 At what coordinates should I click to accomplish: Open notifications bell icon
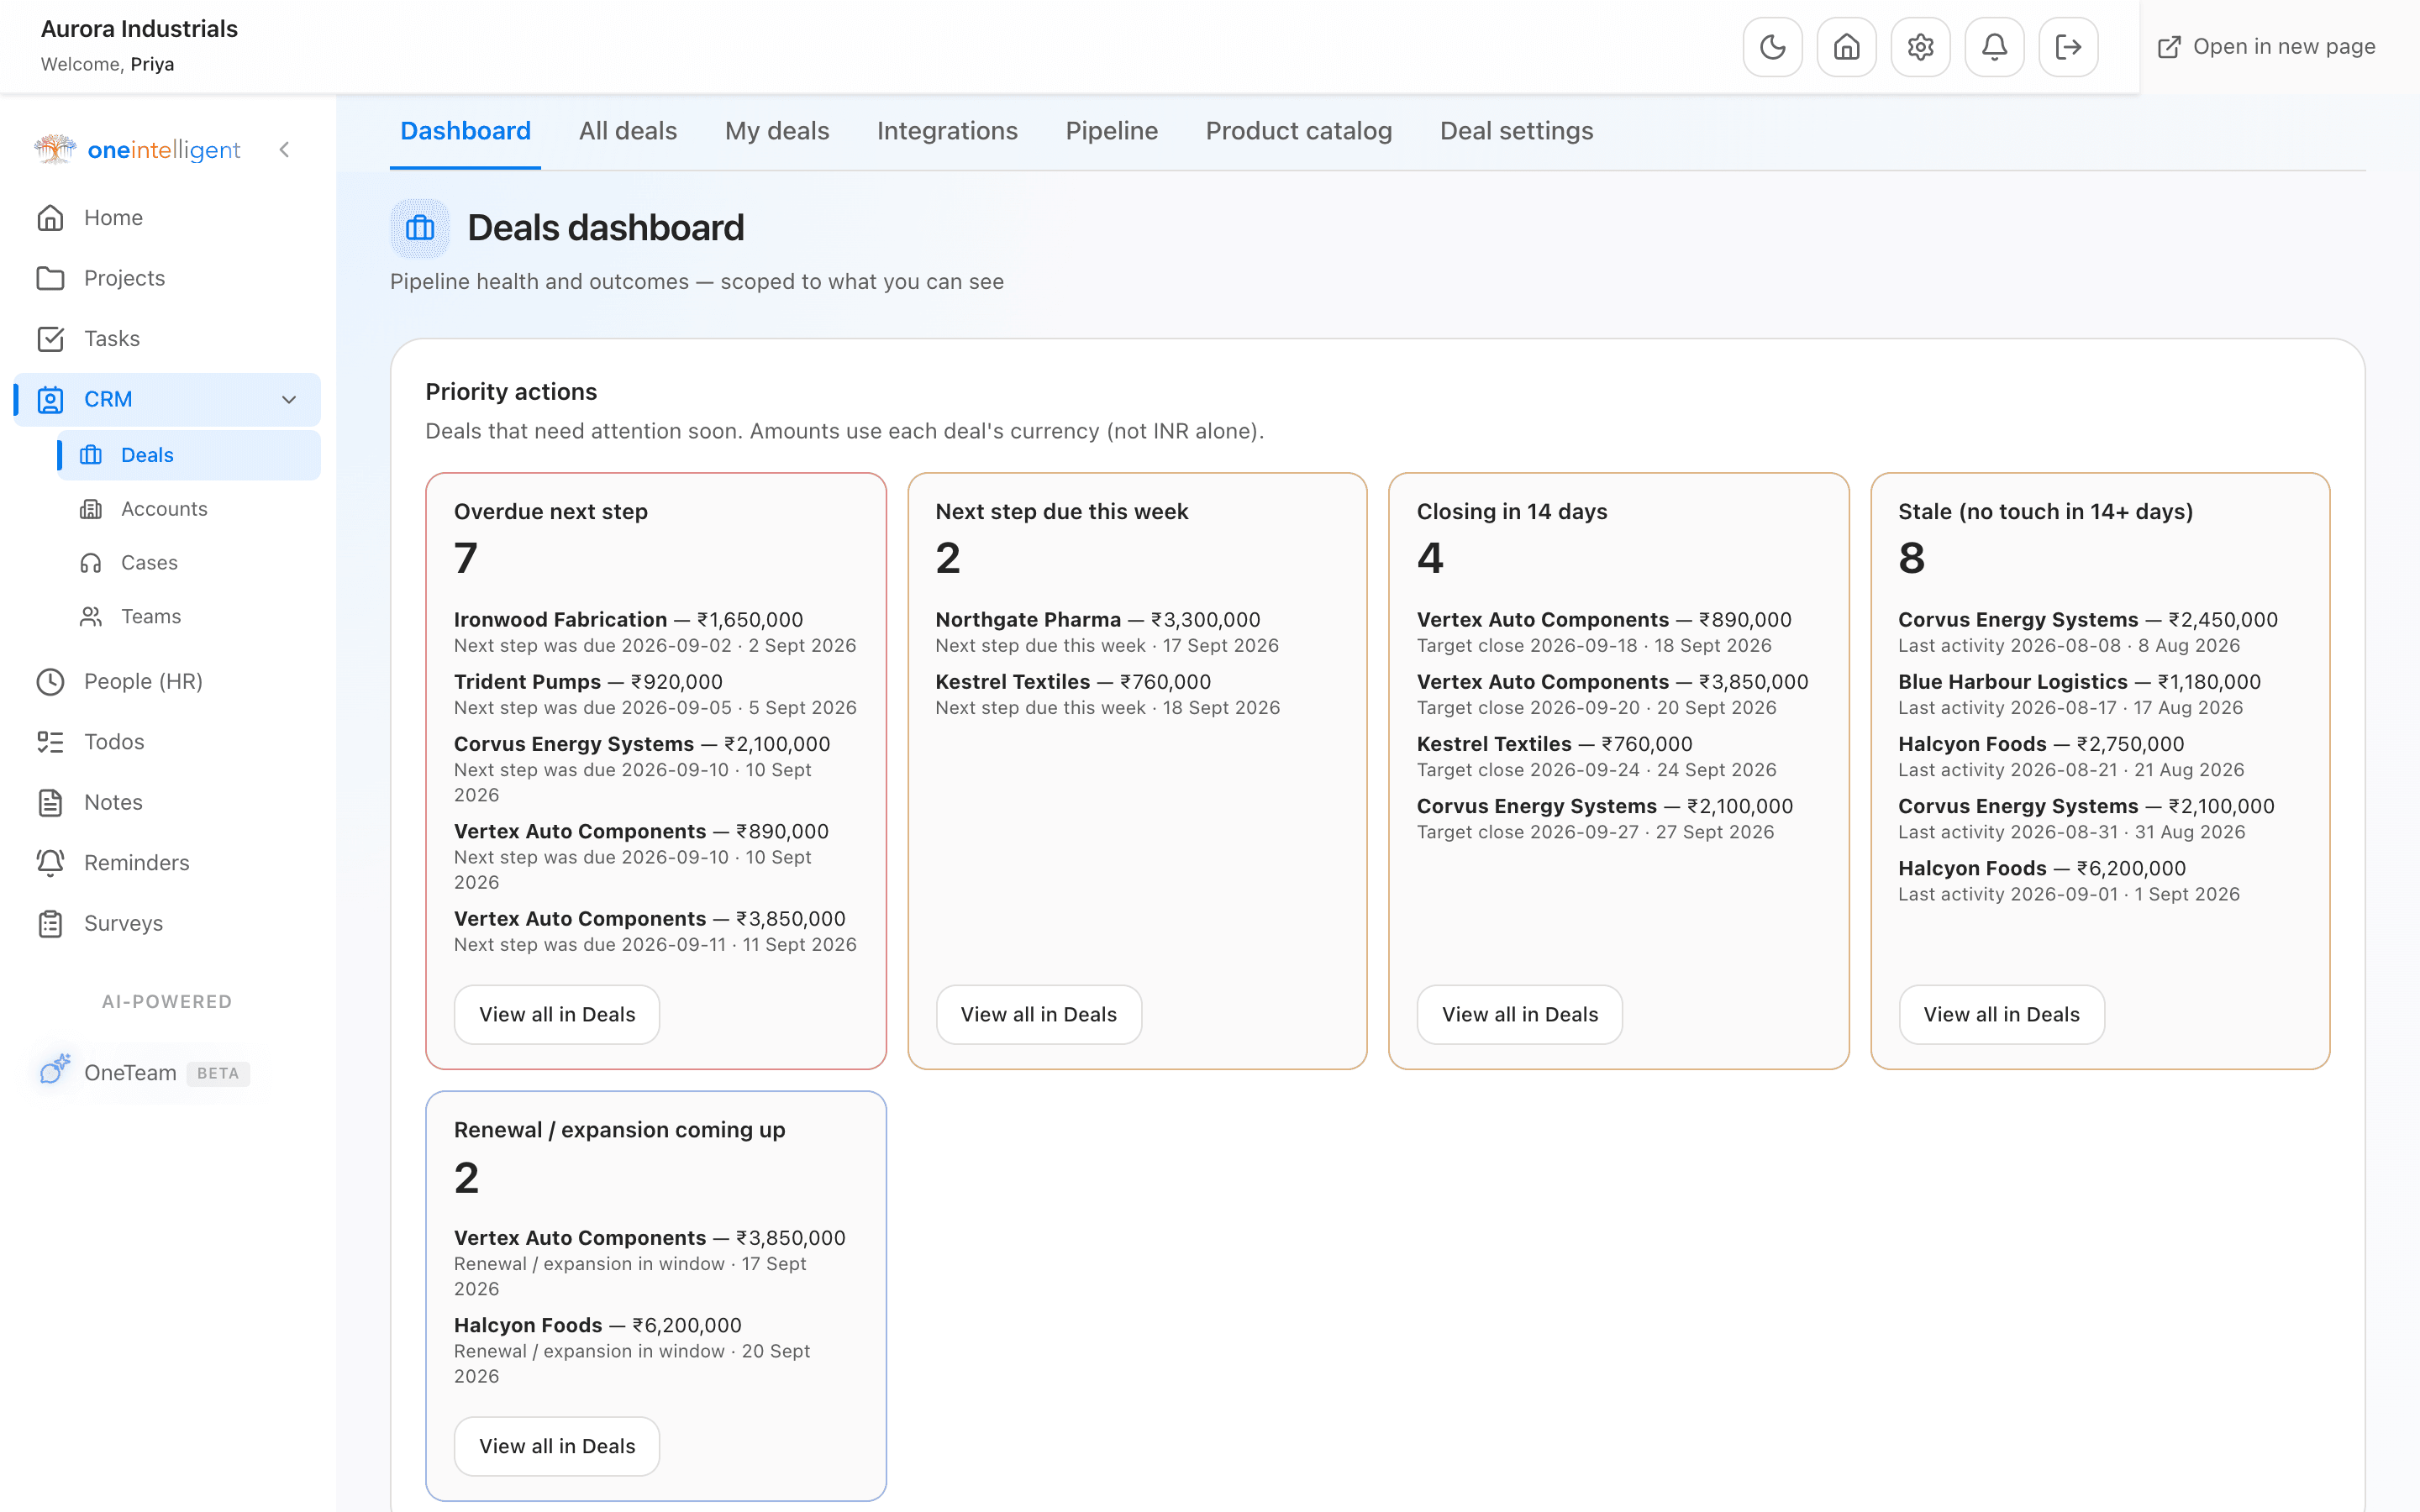tap(1994, 47)
